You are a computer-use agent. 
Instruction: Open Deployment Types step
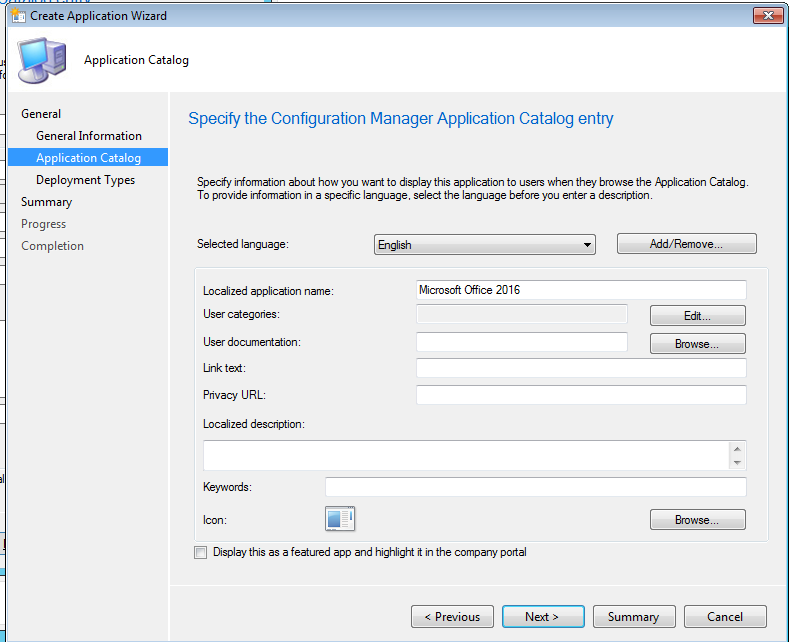[x=85, y=180]
